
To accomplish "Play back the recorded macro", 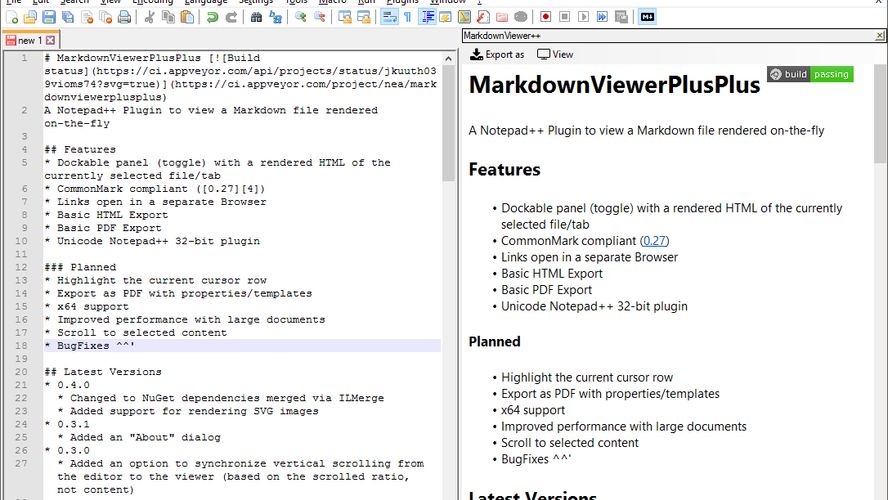I will coord(583,17).
